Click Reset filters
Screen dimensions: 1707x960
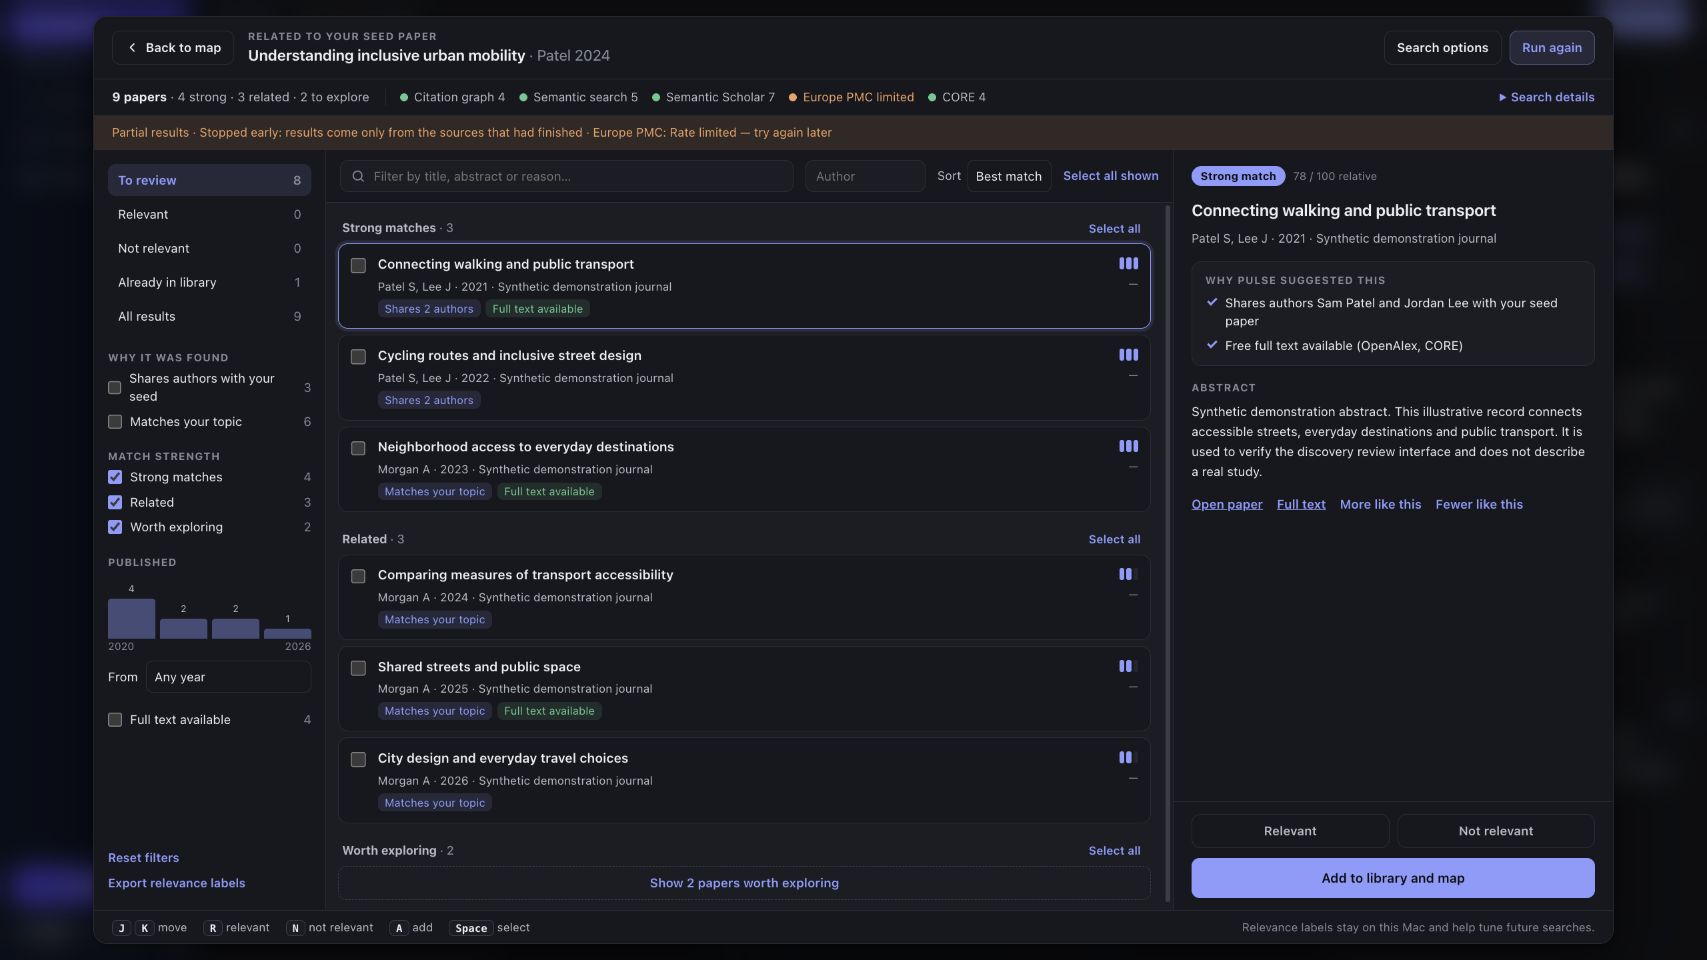click(144, 858)
